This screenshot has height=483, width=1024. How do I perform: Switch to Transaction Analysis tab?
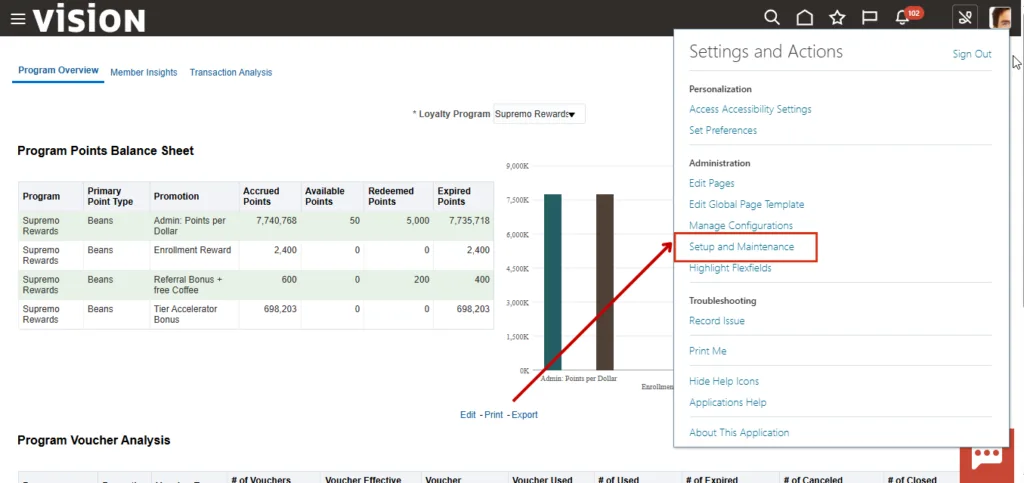coord(230,72)
